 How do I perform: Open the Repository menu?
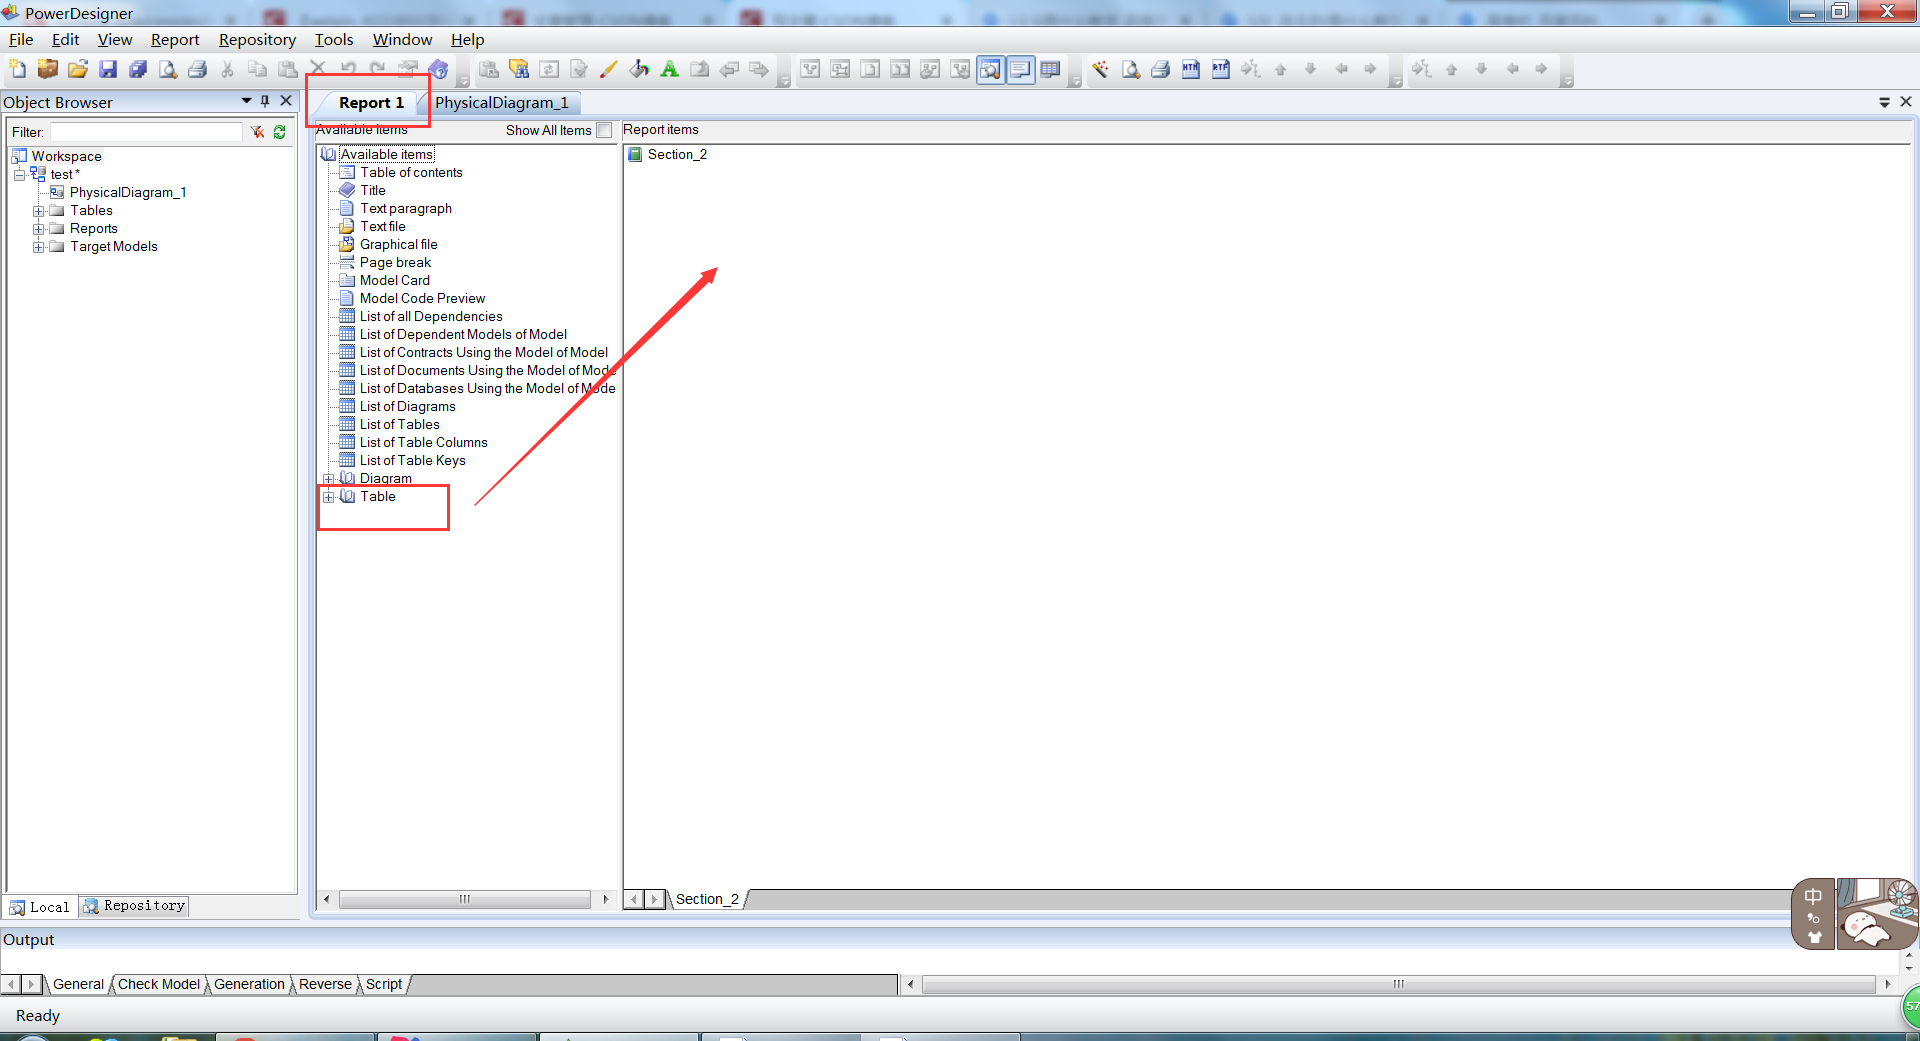(x=257, y=39)
